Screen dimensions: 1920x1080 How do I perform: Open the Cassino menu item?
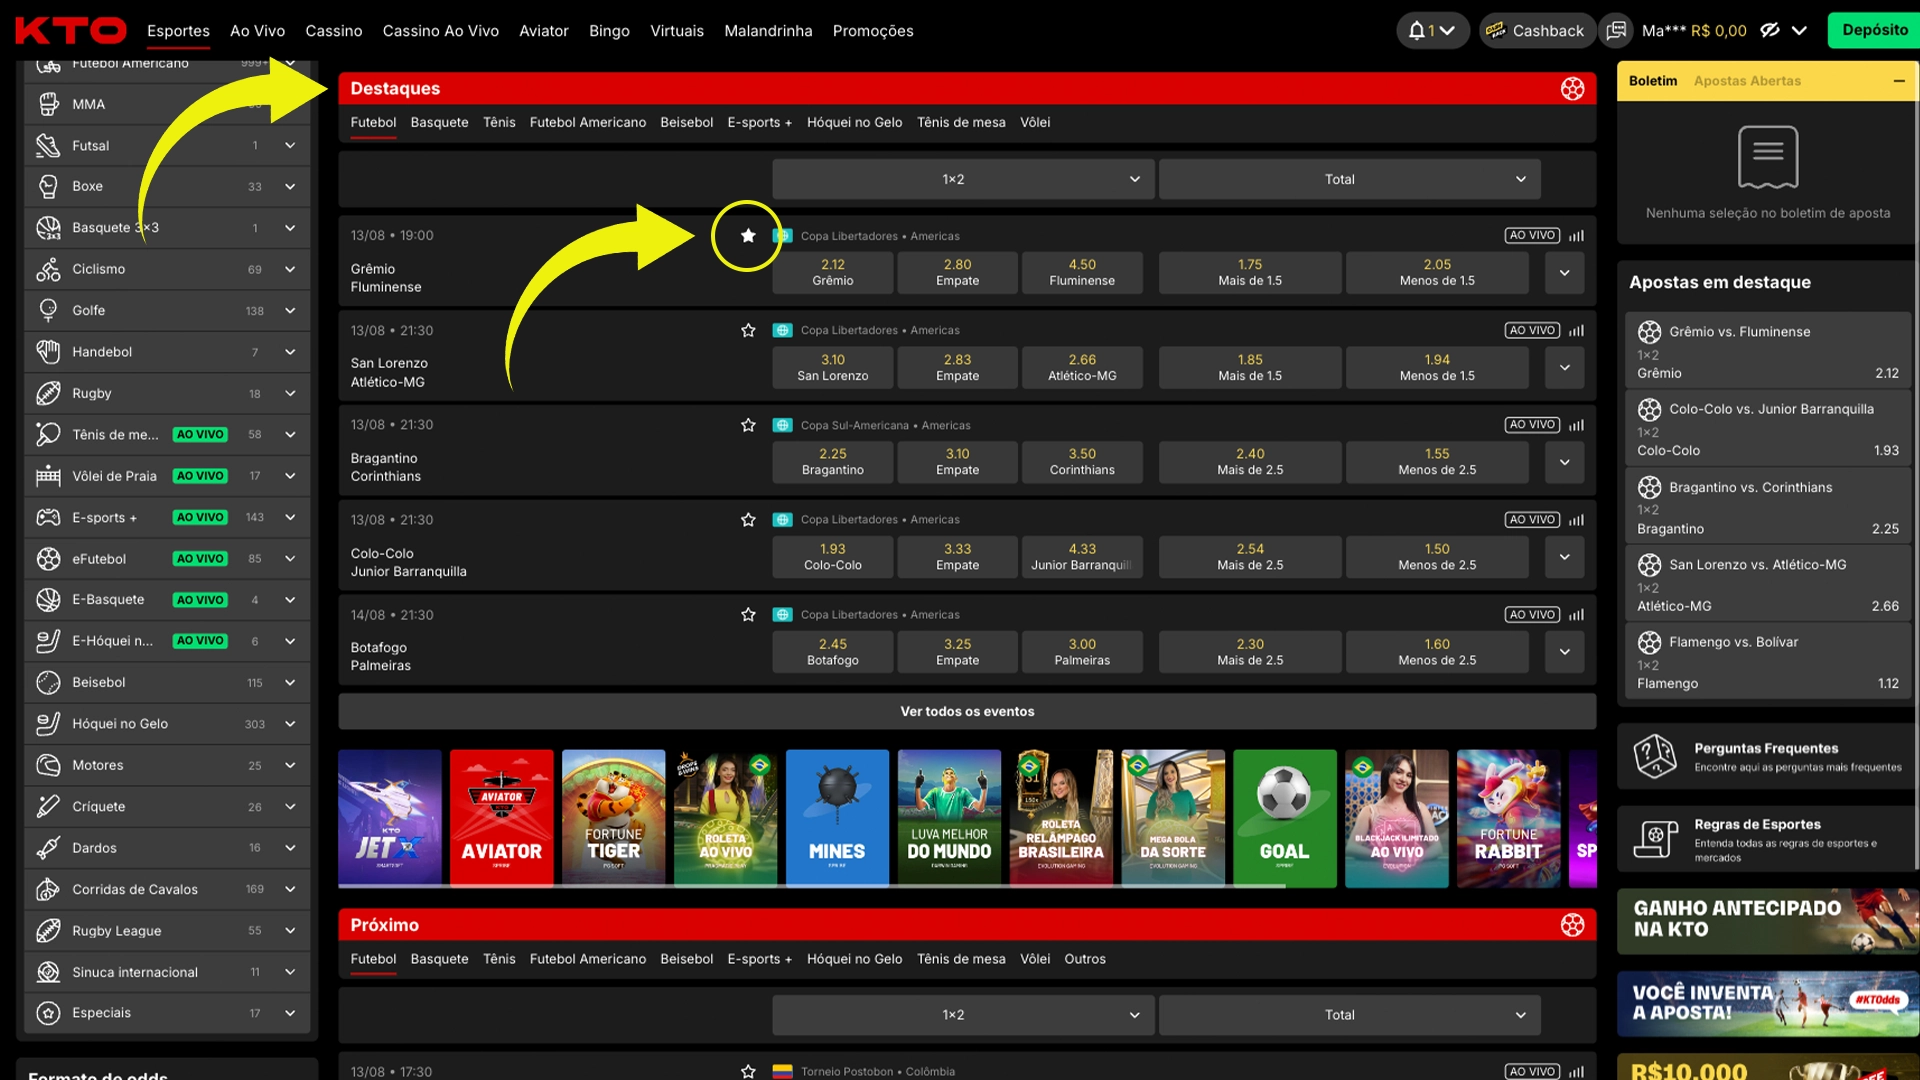coord(334,31)
